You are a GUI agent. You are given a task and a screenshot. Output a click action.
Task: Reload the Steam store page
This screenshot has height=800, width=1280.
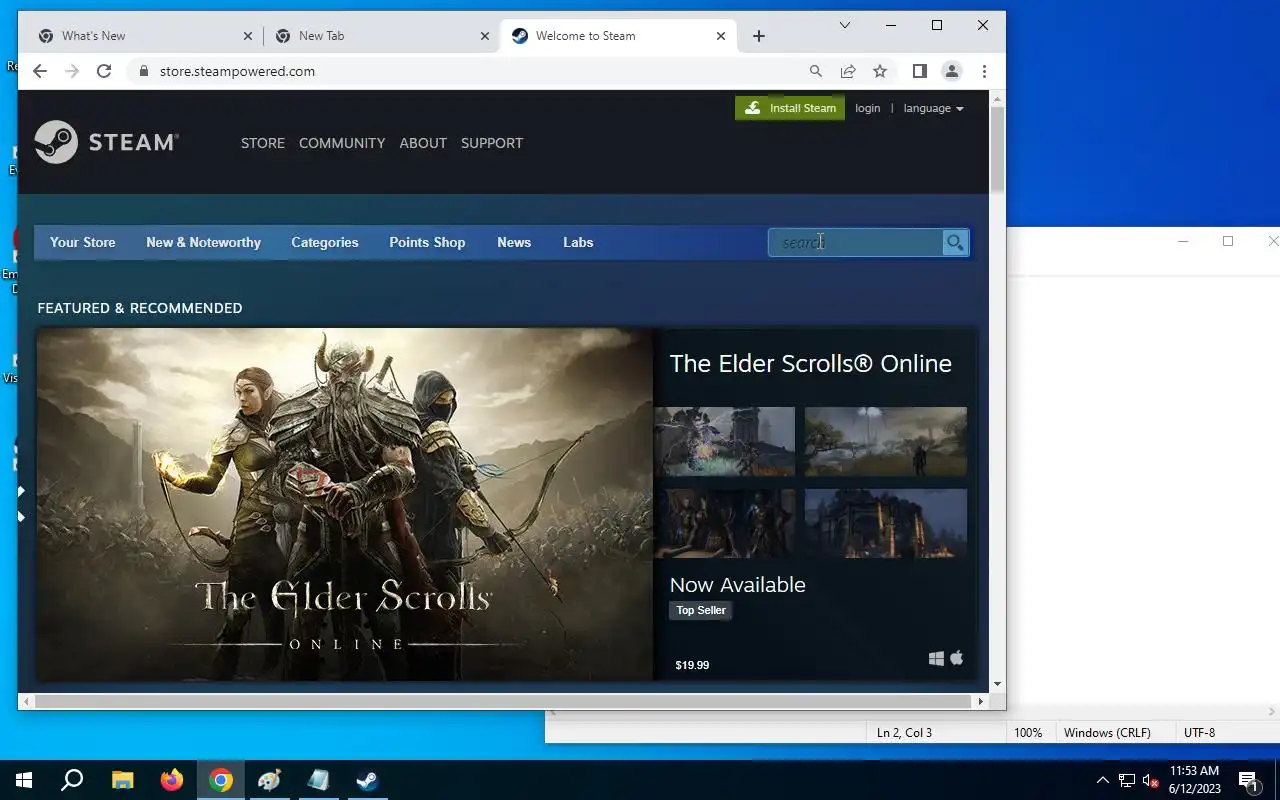click(x=104, y=71)
